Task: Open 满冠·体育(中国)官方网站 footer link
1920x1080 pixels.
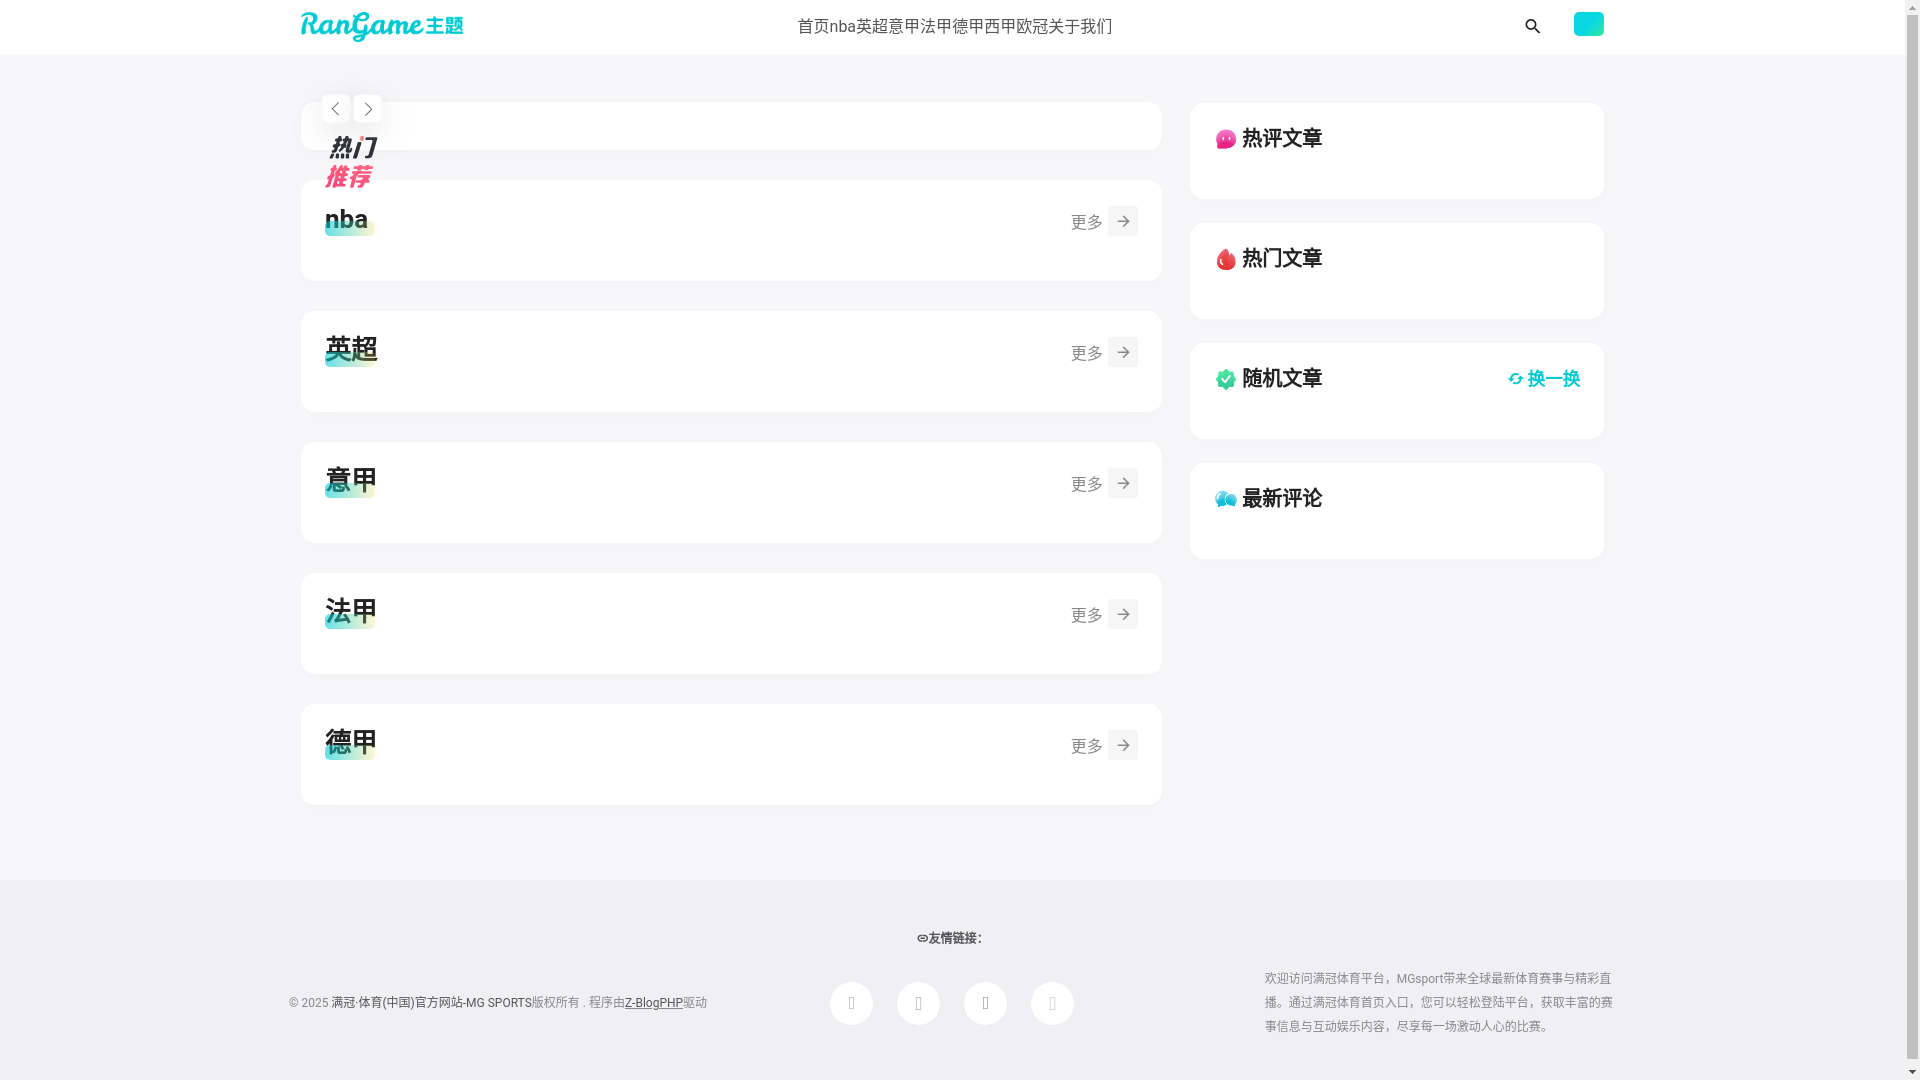Action: (x=431, y=1003)
